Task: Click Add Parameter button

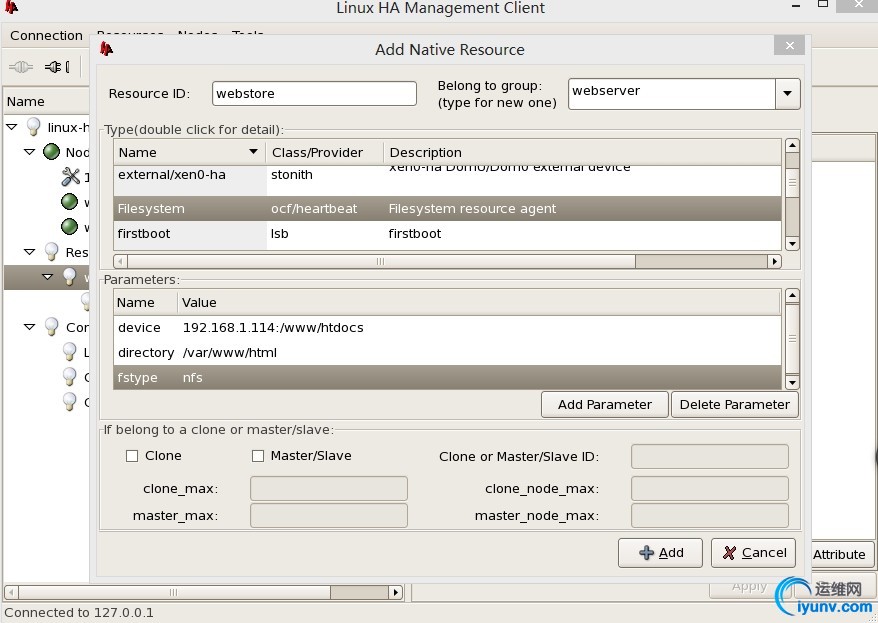Action: click(605, 405)
